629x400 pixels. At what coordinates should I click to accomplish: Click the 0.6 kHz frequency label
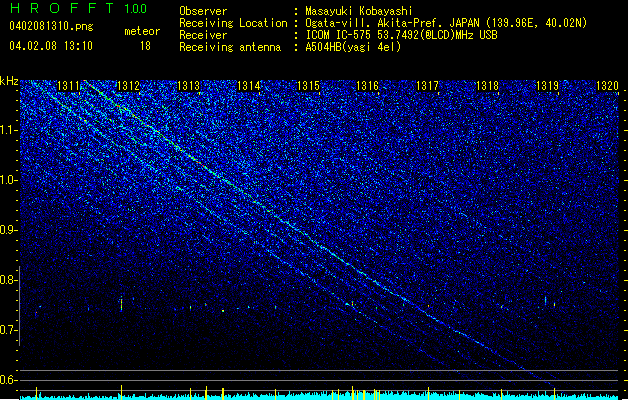pos(9,380)
